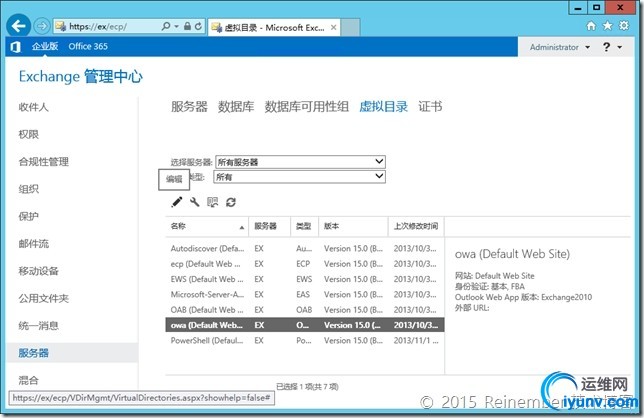Open 公用文件夹 in the sidebar
This screenshot has width=644, height=418.
pyautogui.click(x=44, y=298)
